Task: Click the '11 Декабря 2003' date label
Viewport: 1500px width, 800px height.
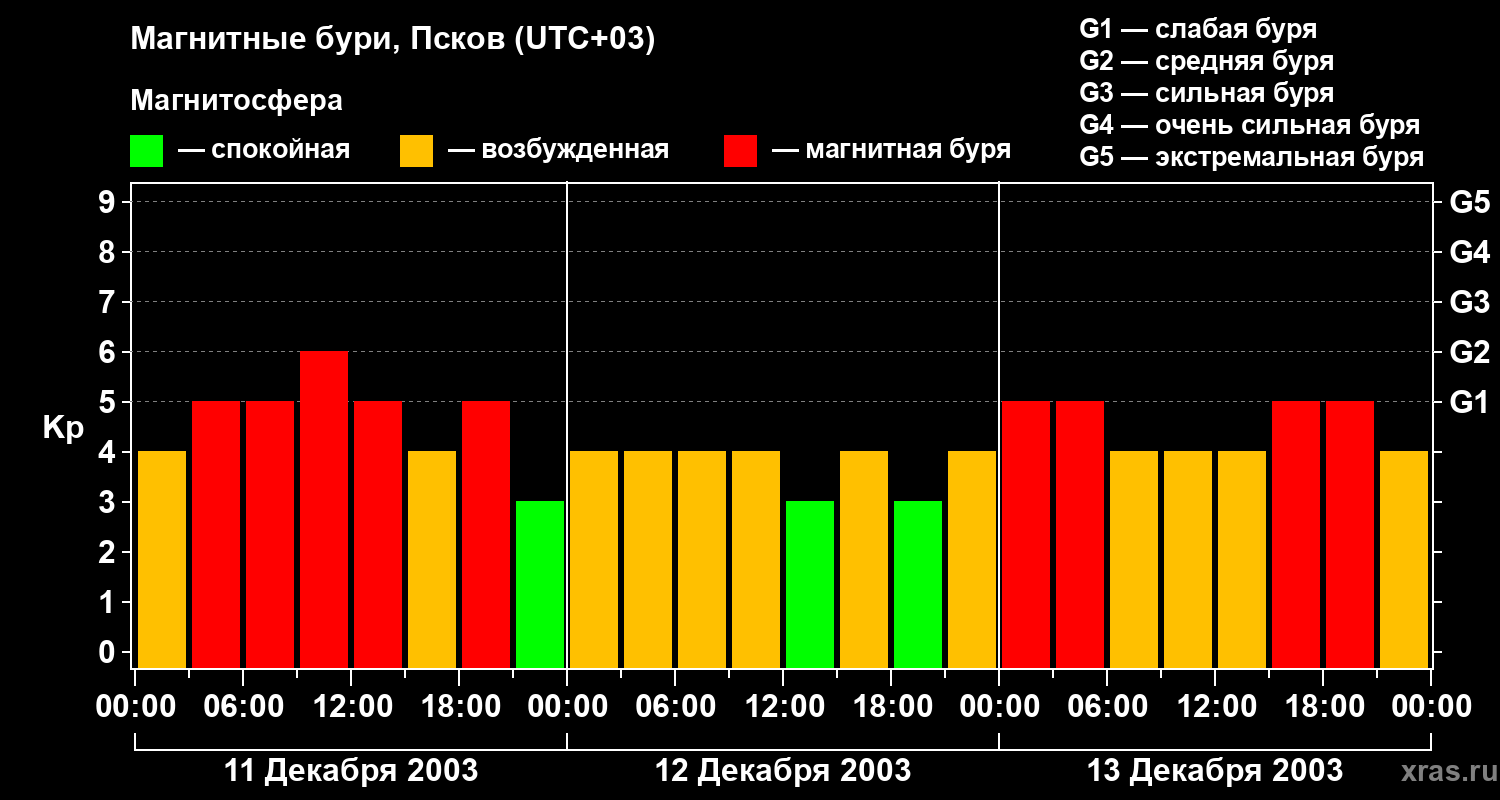Action: click(351, 771)
